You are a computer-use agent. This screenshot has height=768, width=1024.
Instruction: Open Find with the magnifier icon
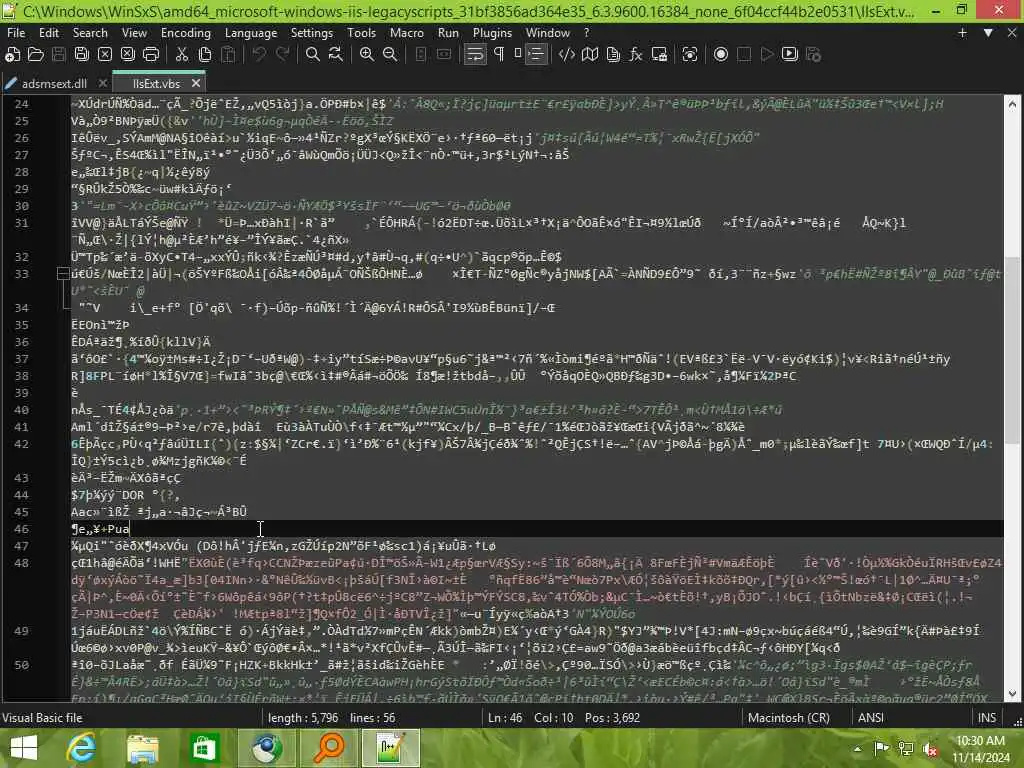[x=313, y=55]
